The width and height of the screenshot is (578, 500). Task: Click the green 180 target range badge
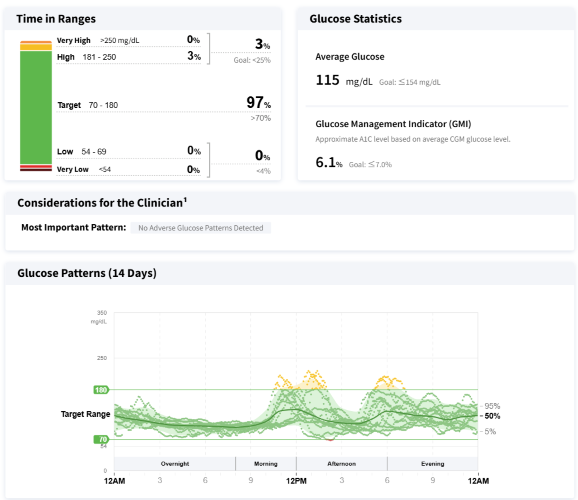(x=101, y=390)
